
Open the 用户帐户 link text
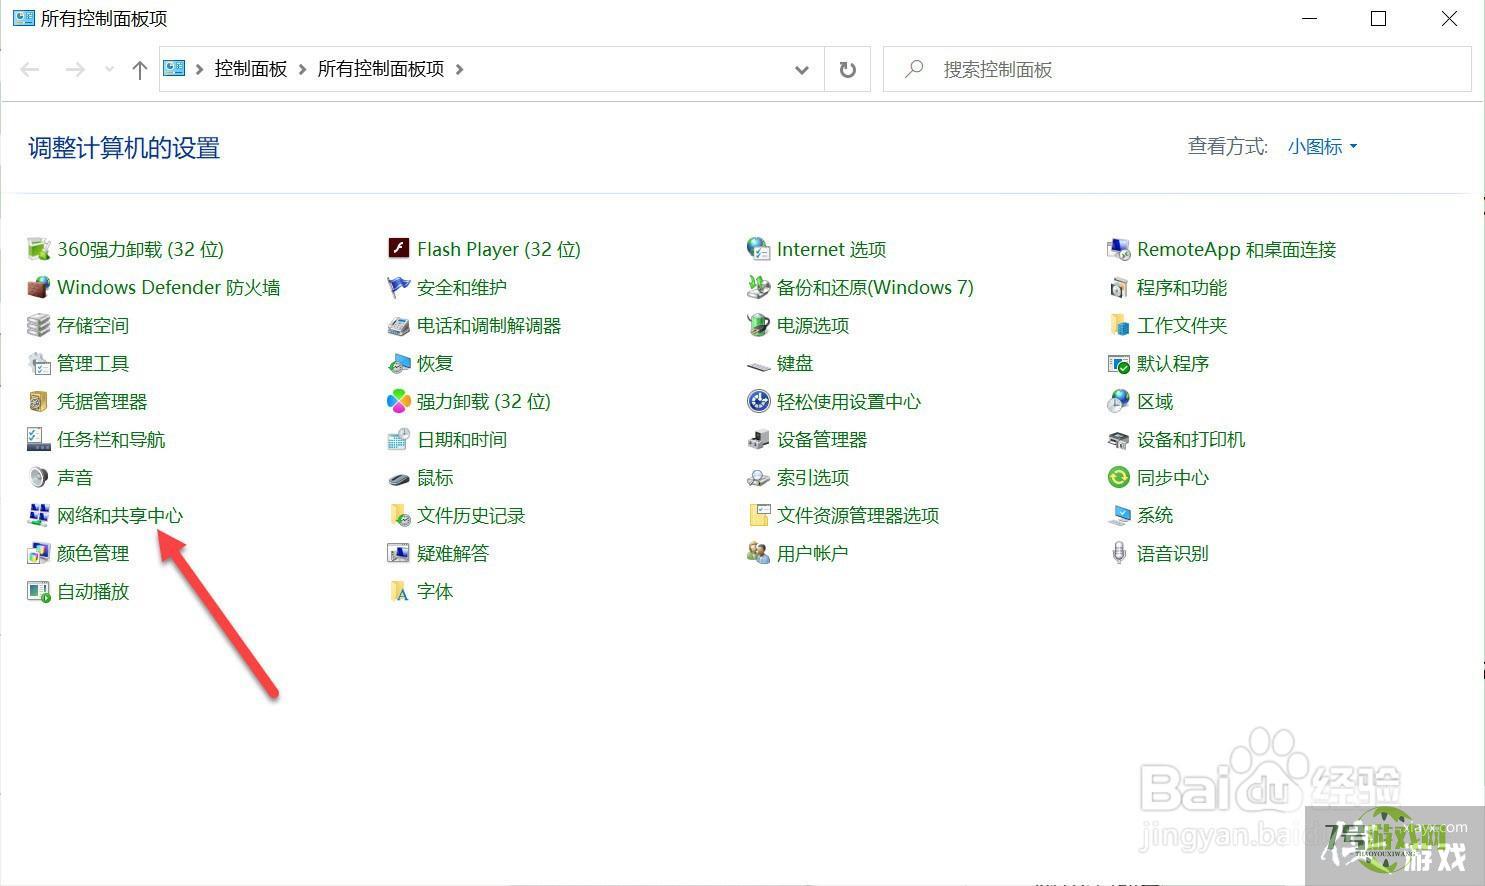click(x=812, y=553)
